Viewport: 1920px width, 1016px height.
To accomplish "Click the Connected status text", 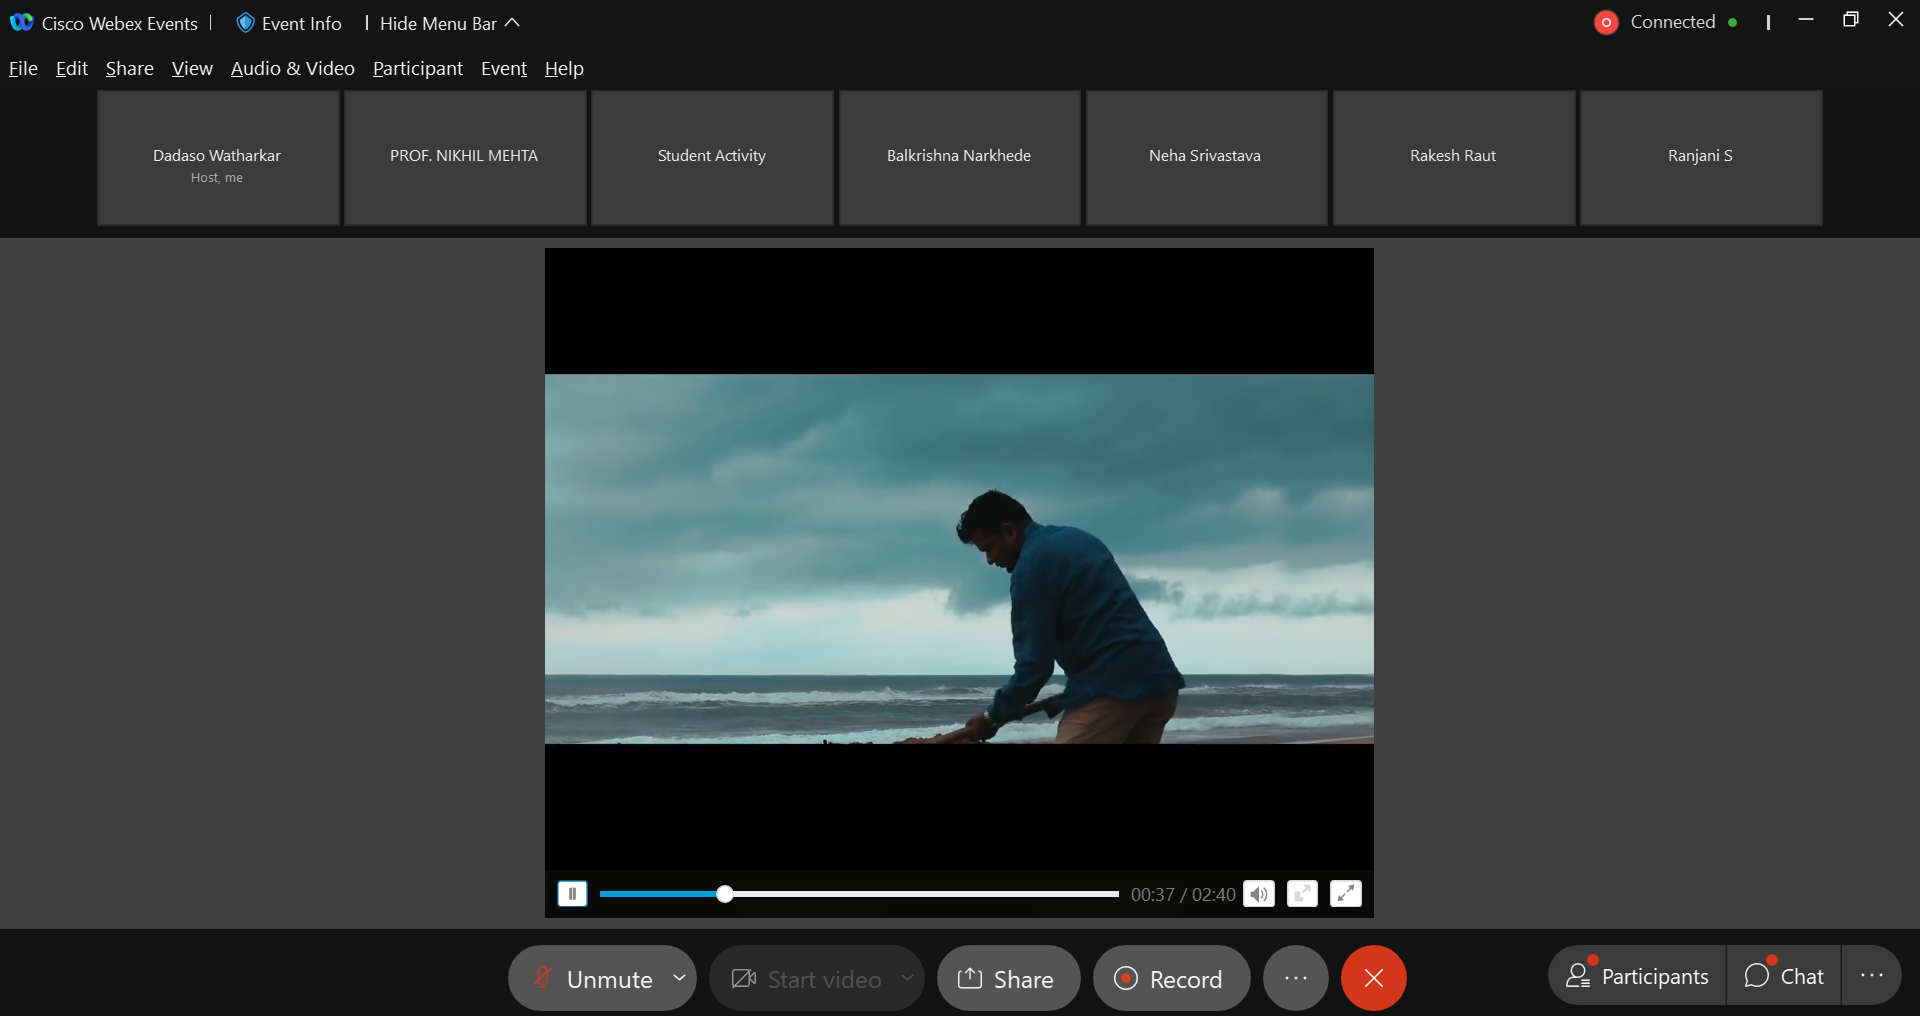I will [1673, 22].
